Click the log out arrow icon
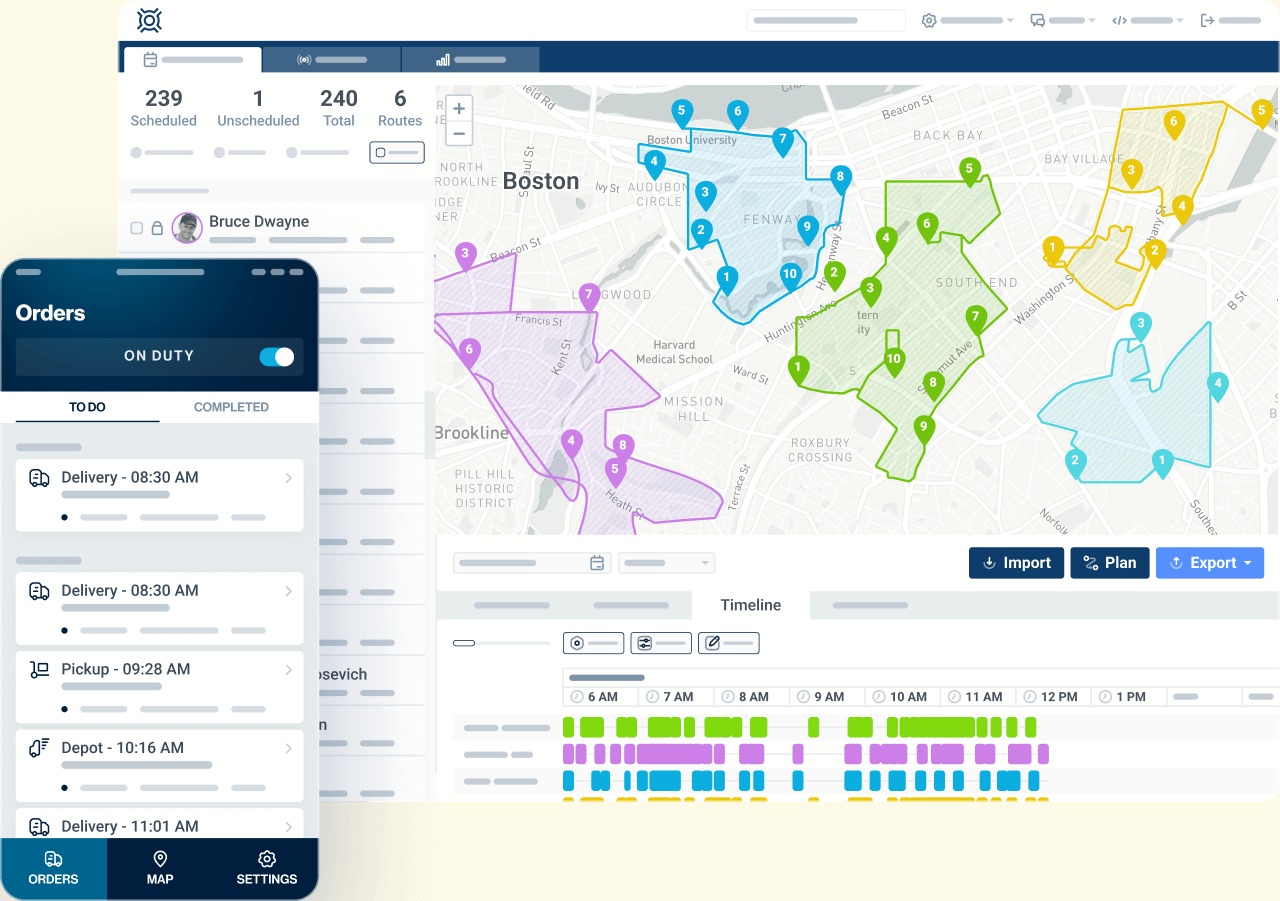 (1208, 20)
